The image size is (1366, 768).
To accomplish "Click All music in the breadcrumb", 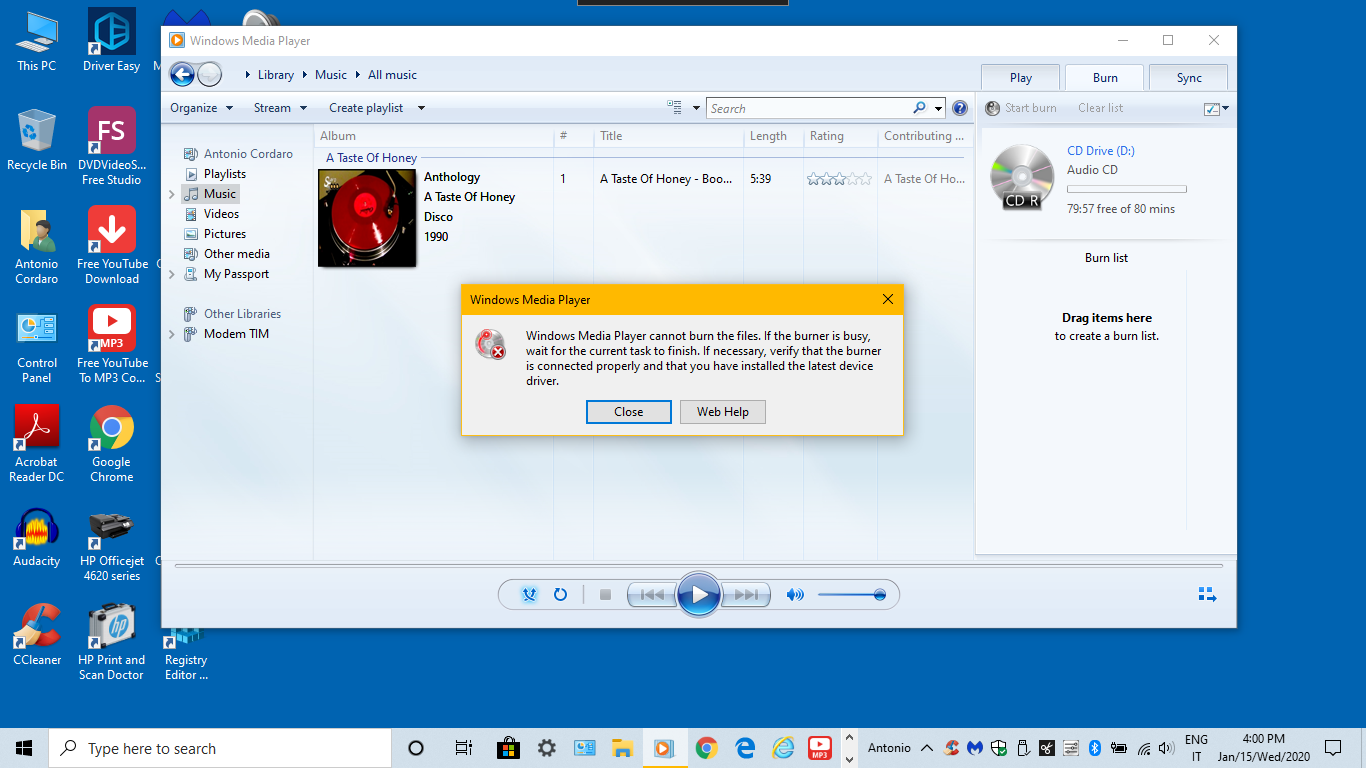I will tap(392, 75).
